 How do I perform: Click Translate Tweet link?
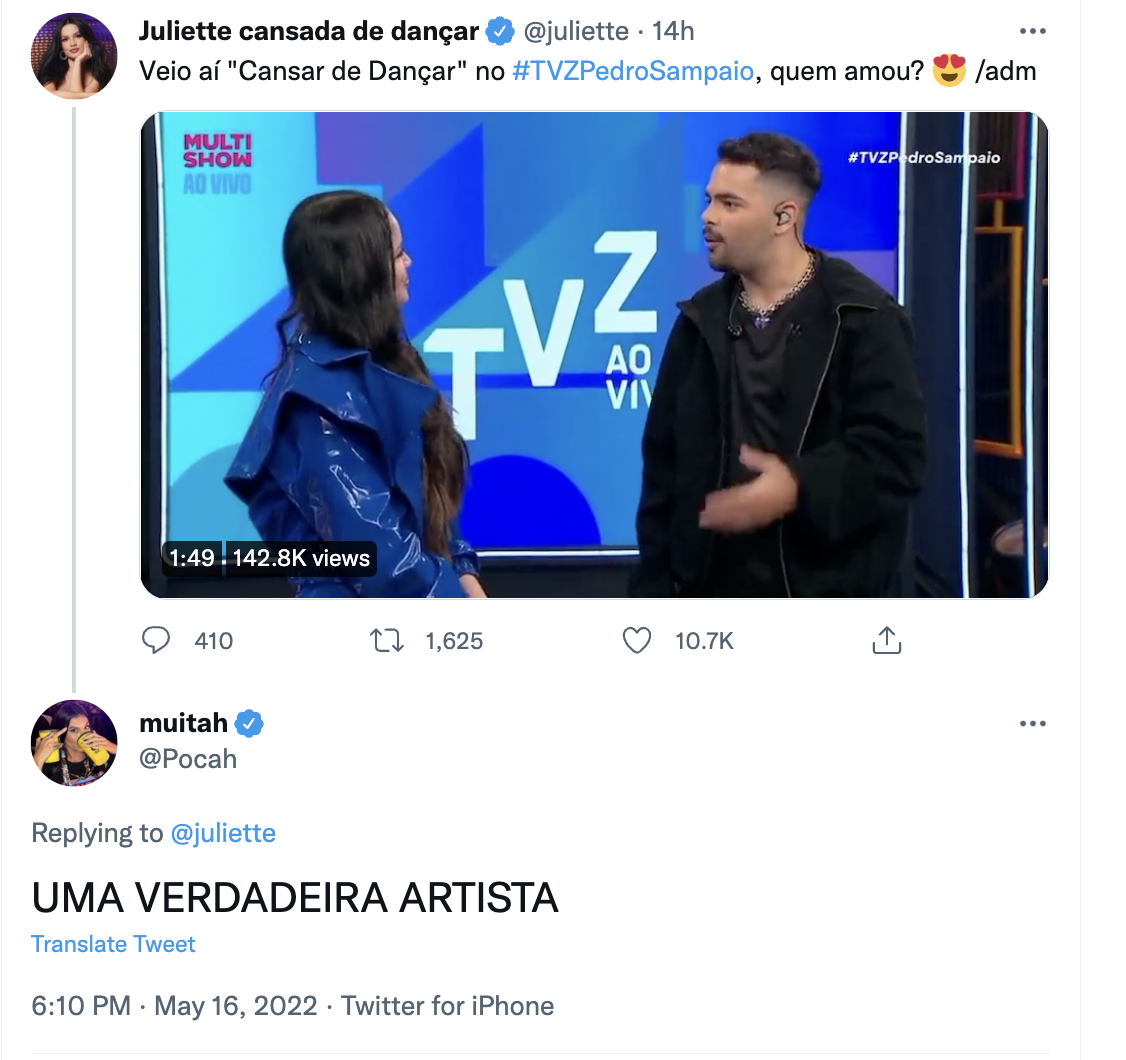pos(114,944)
